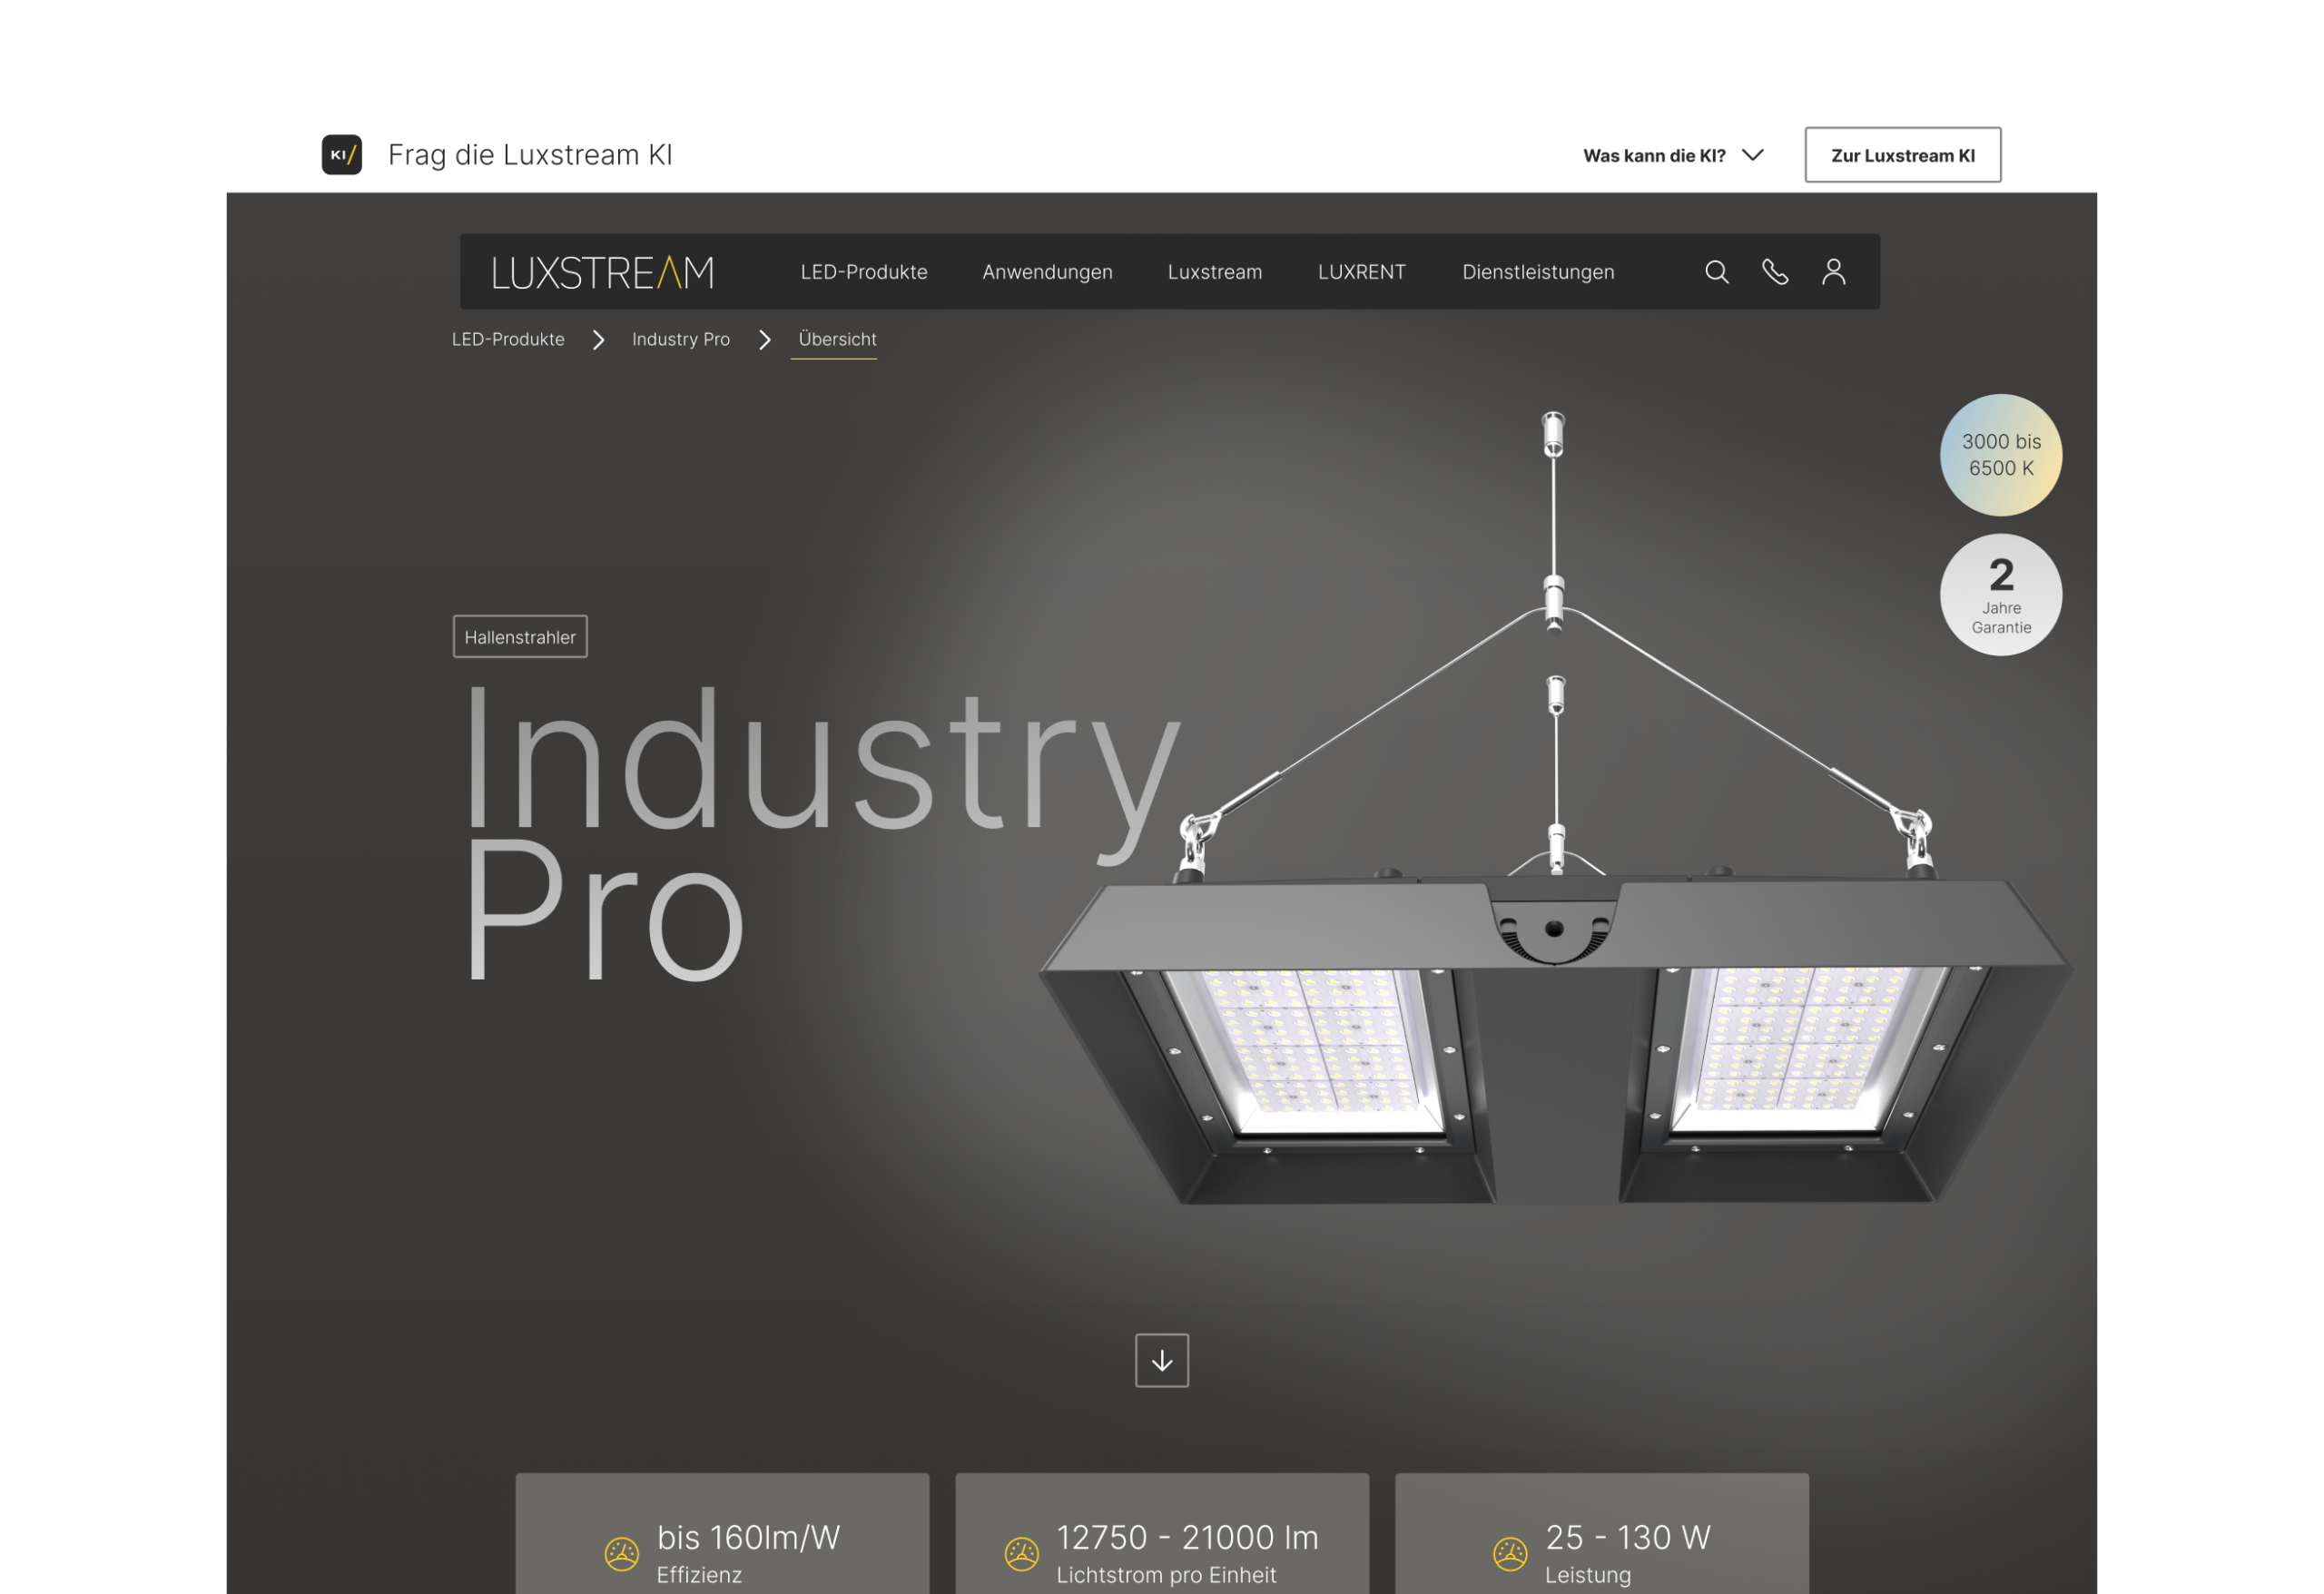Open the phone contact icon
Screen dimensions: 2324x1594
tap(1775, 272)
